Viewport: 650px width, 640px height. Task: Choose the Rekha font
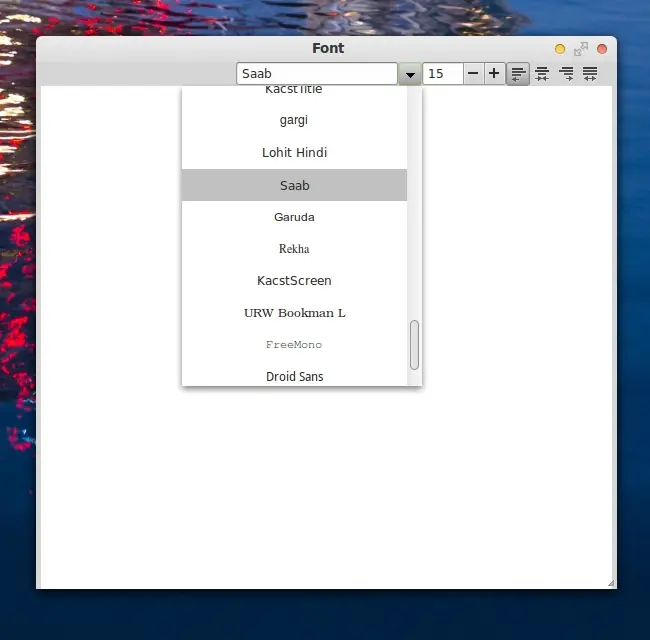(x=294, y=249)
